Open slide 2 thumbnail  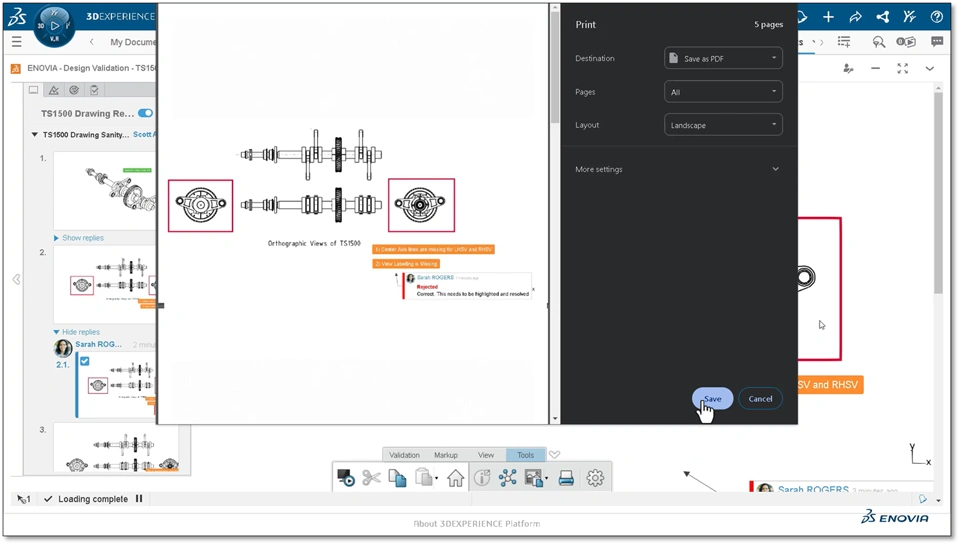(105, 285)
